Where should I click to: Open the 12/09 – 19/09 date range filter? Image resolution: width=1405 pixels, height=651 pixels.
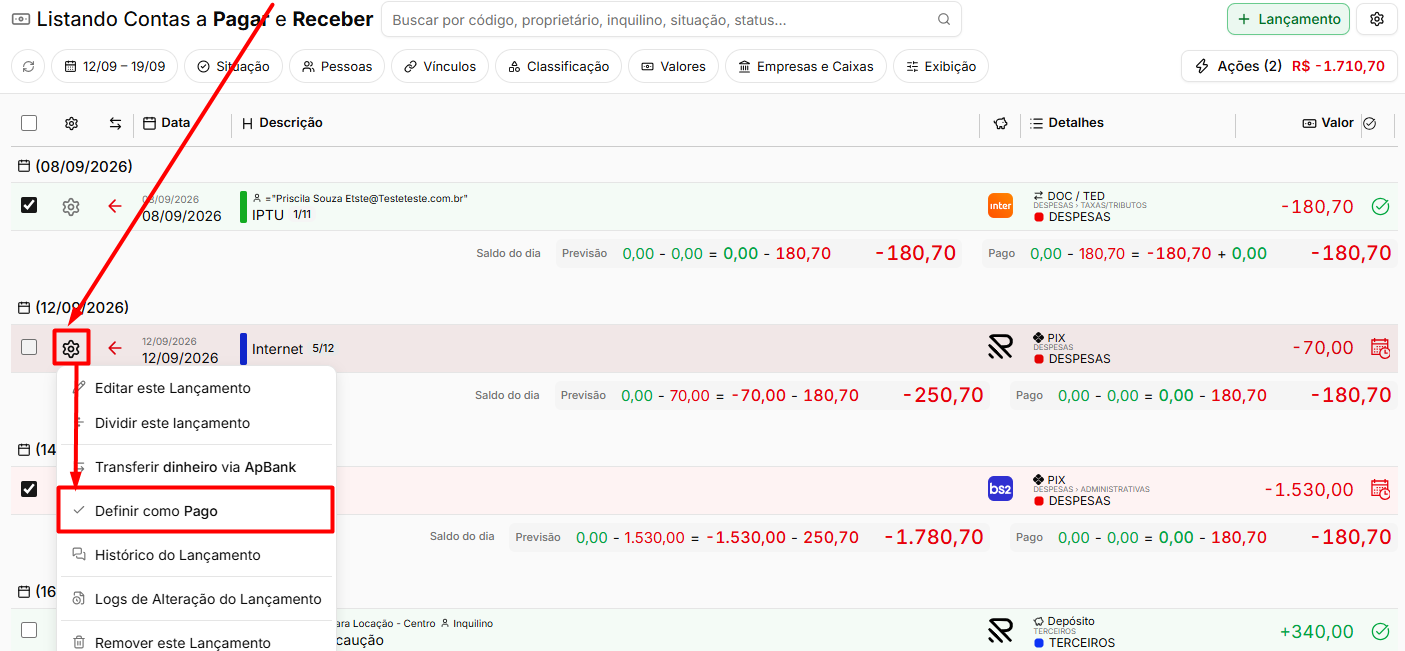tap(115, 67)
